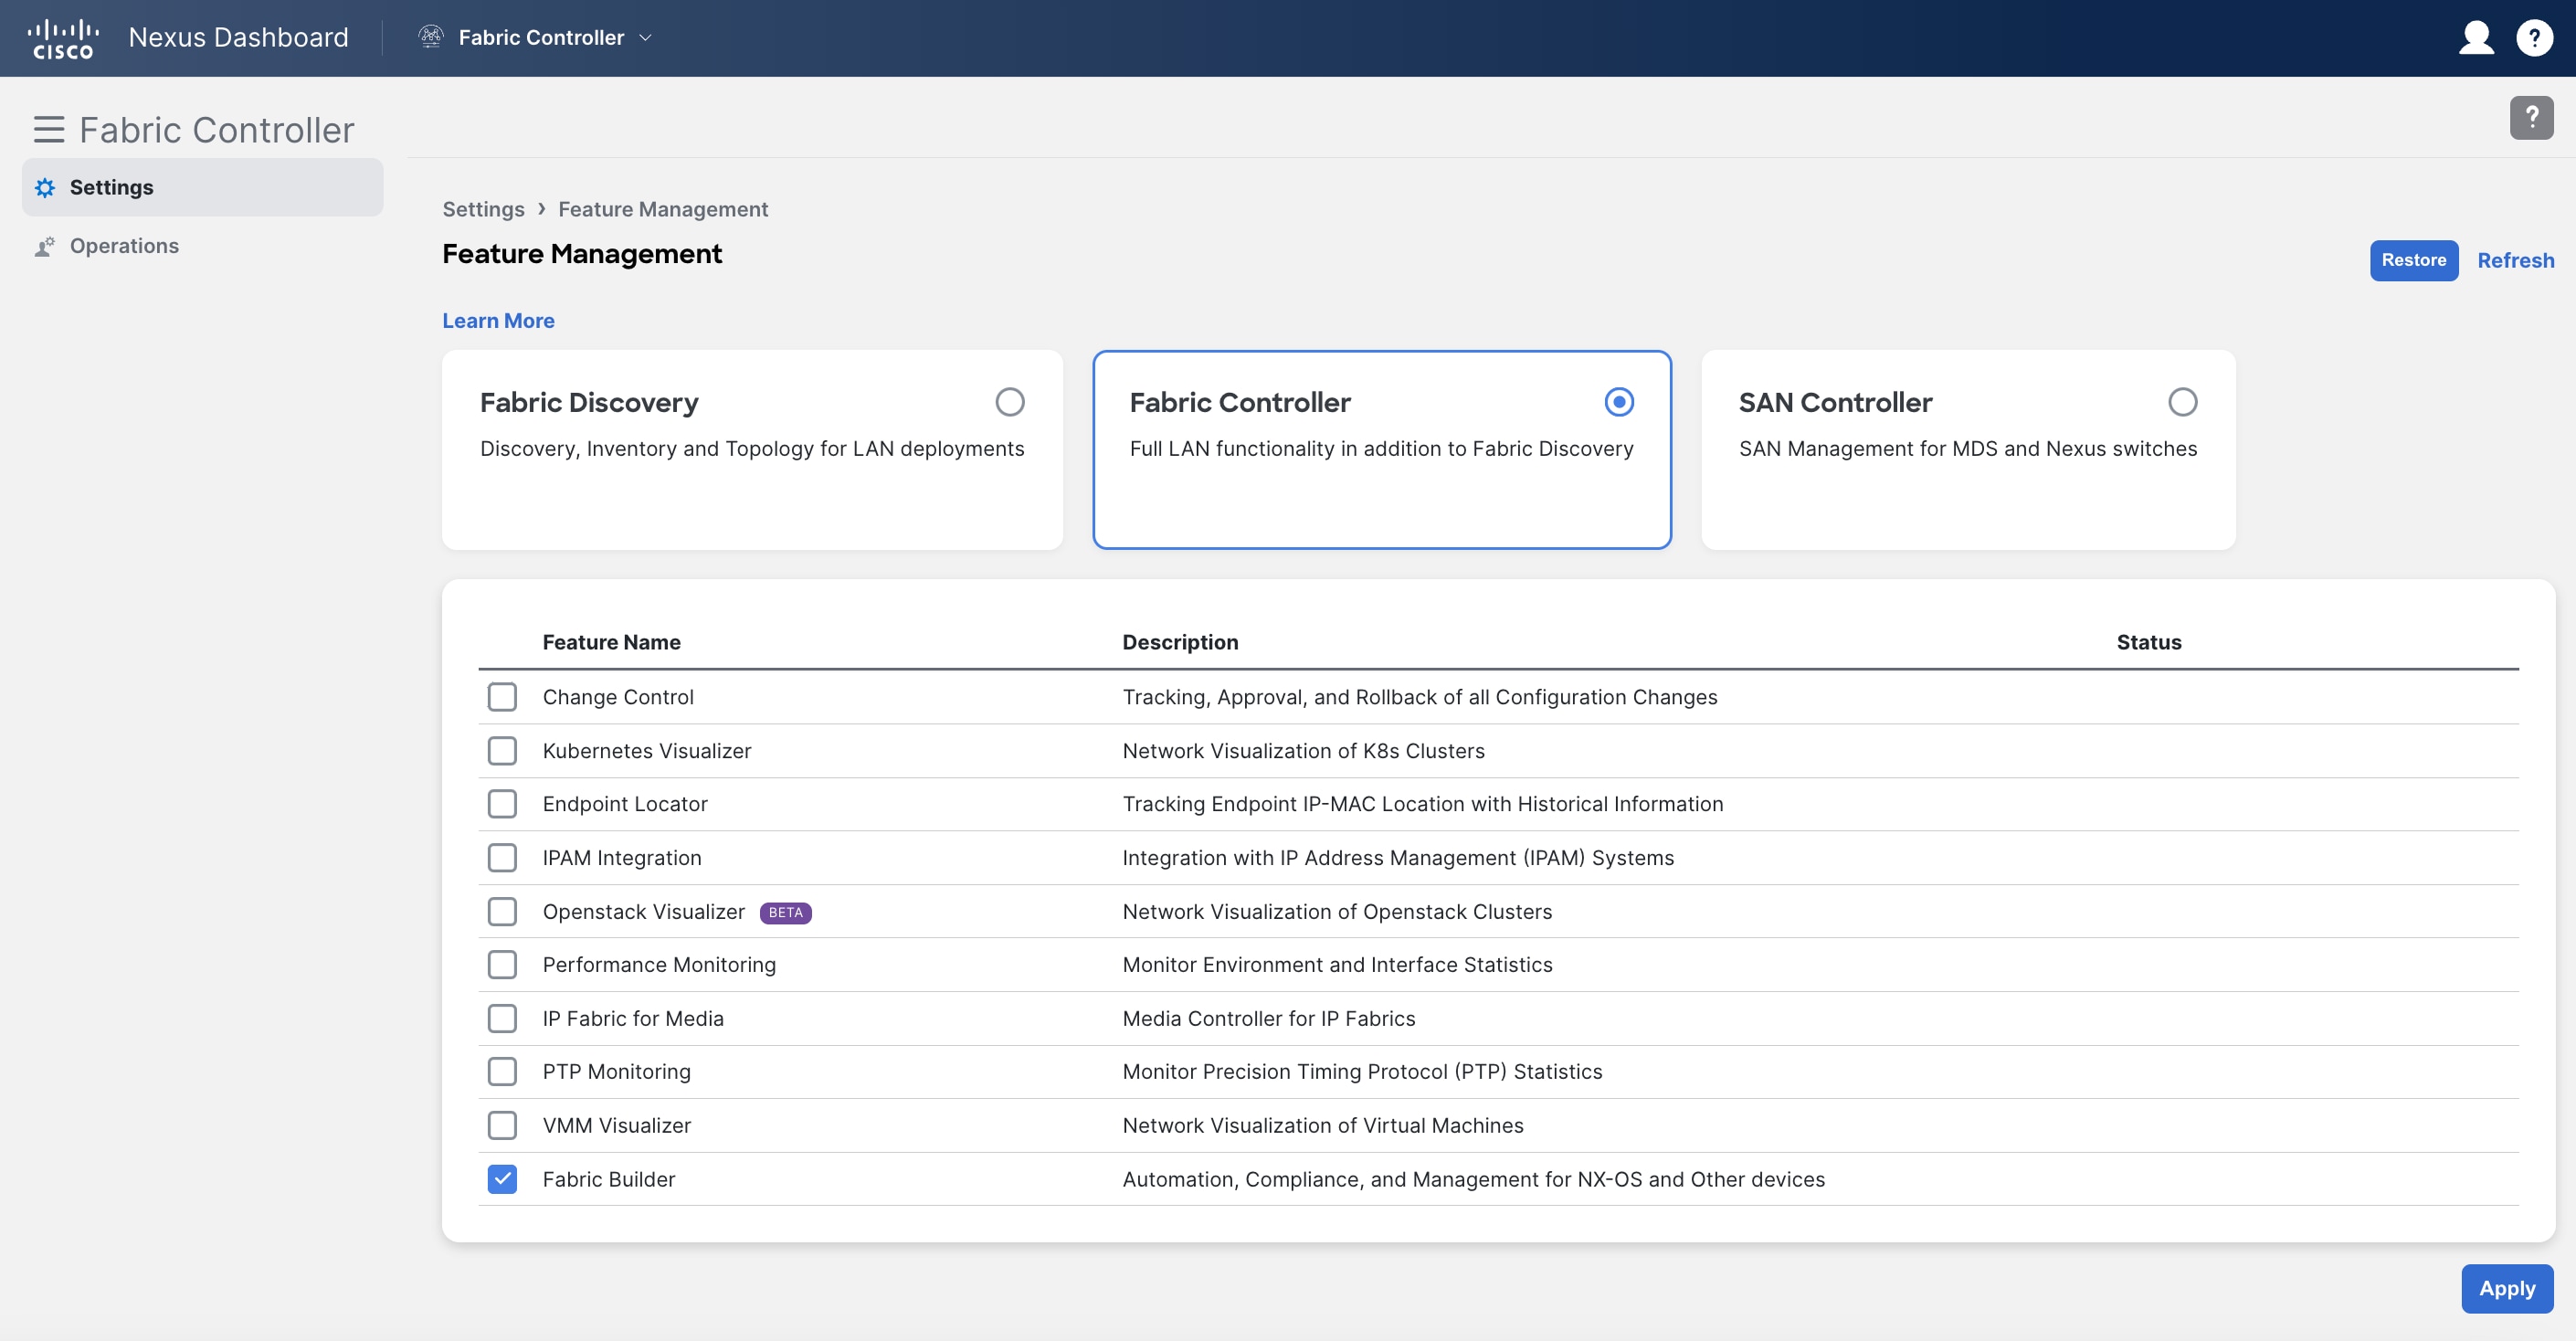The height and width of the screenshot is (1341, 2576).
Task: Click the Nexus Dashboard title
Action: (238, 38)
